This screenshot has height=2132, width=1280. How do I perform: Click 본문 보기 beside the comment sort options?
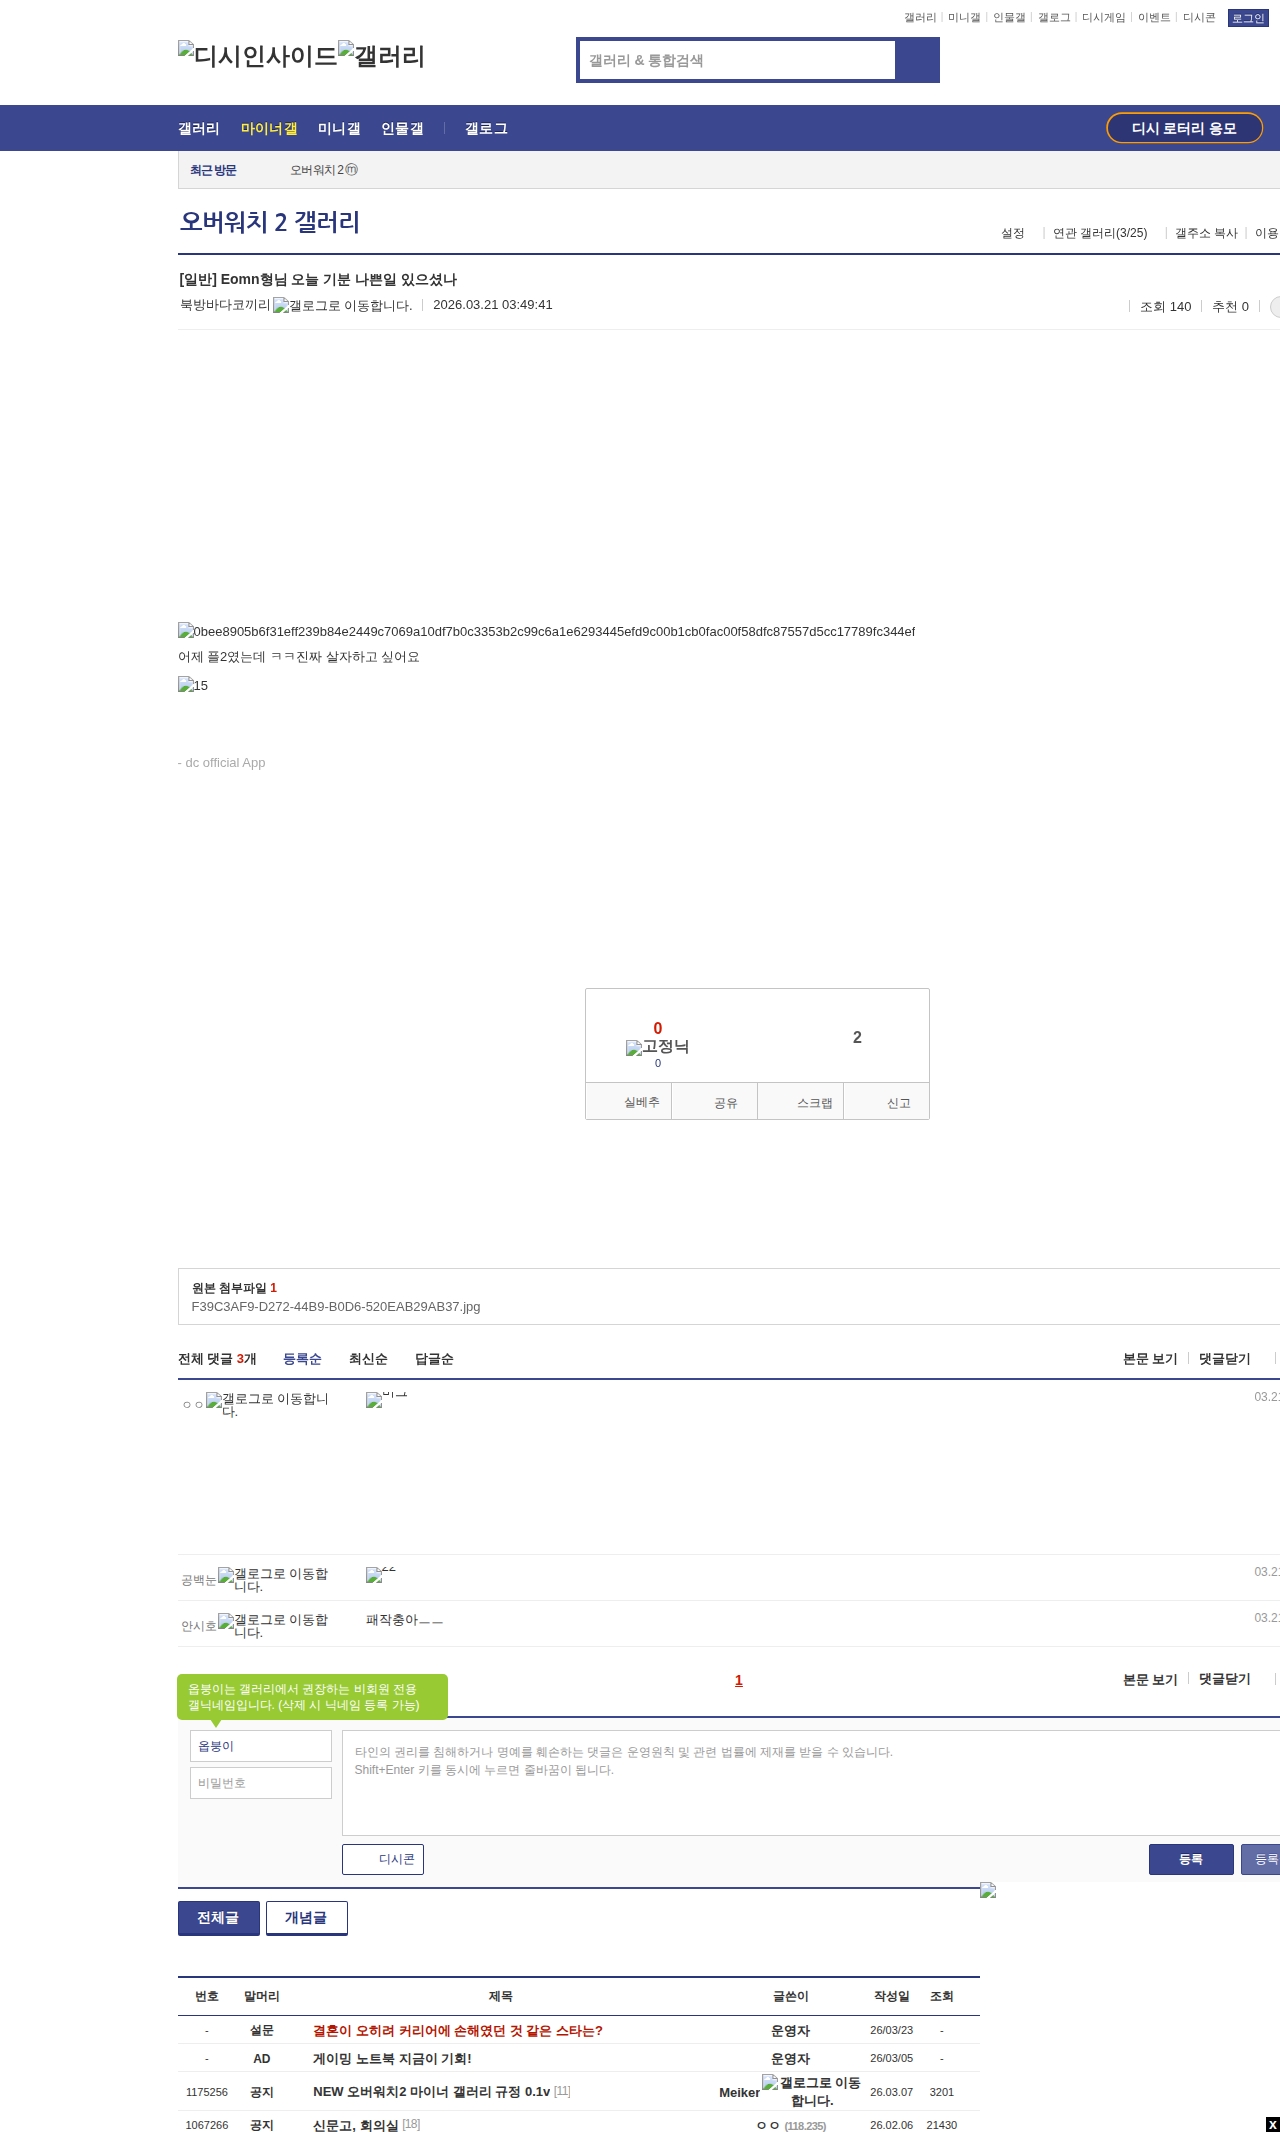tap(1150, 1359)
